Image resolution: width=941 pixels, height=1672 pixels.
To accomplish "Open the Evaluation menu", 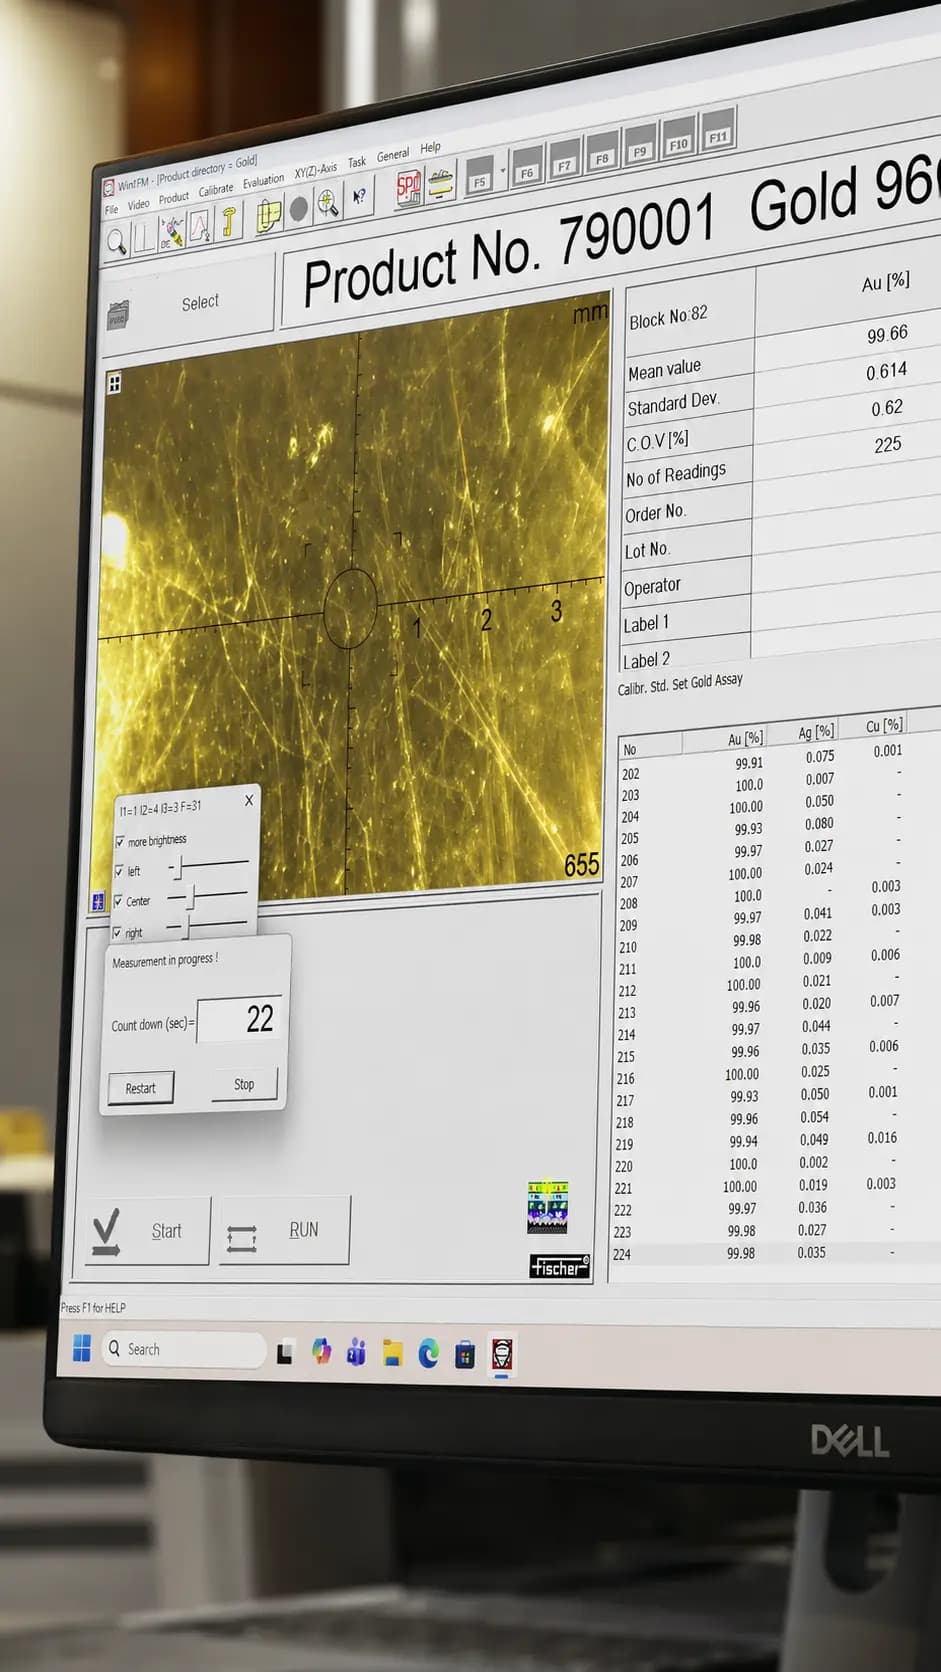I will pos(263,181).
